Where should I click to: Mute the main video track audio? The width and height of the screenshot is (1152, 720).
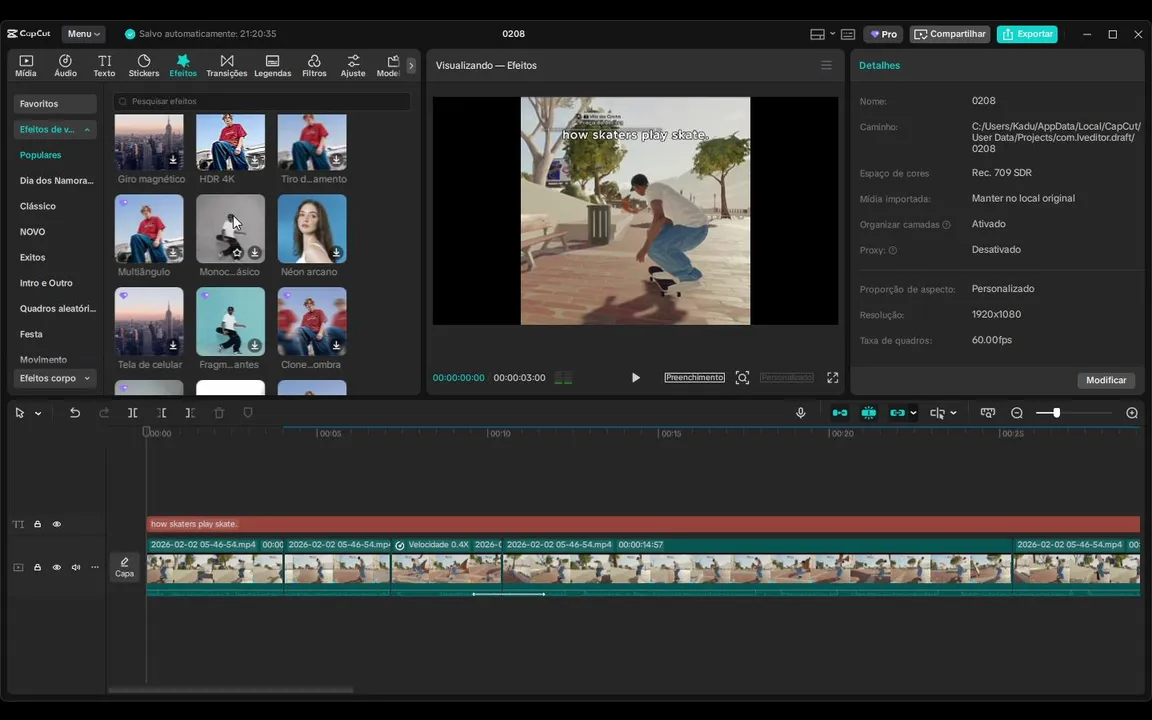click(76, 567)
